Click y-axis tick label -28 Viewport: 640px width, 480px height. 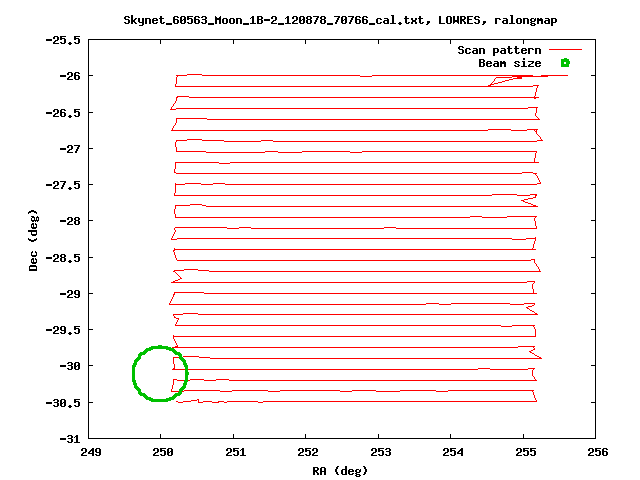tap(70, 221)
